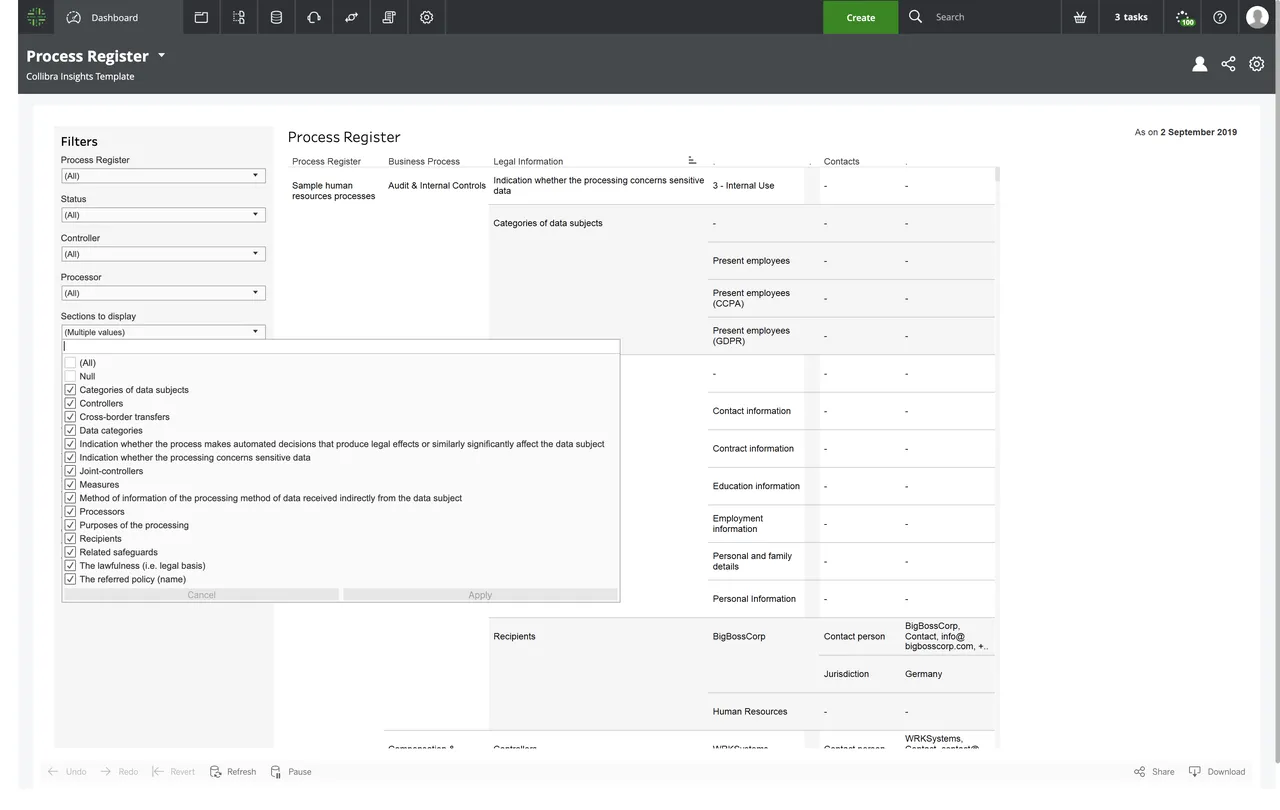The height and width of the screenshot is (810, 1280).
Task: Click the Business Process column header
Action: tap(424, 161)
